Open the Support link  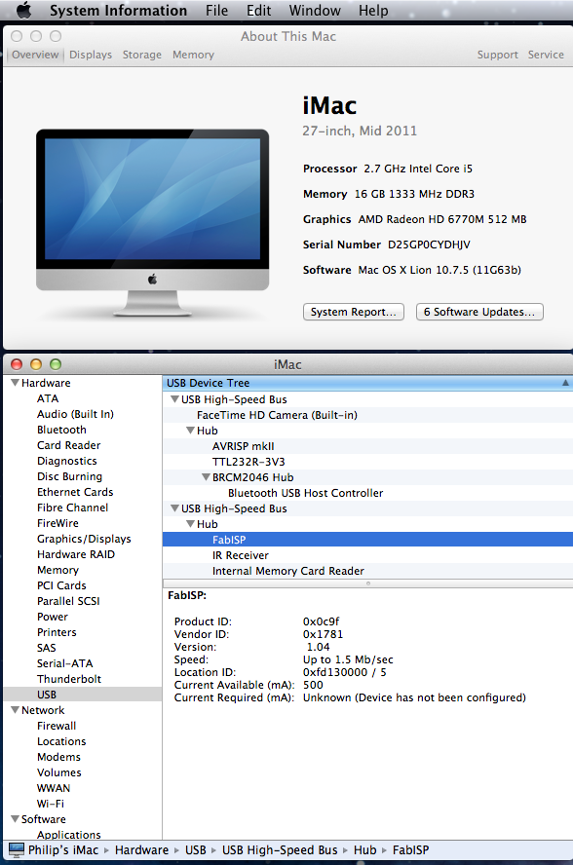(x=497, y=55)
